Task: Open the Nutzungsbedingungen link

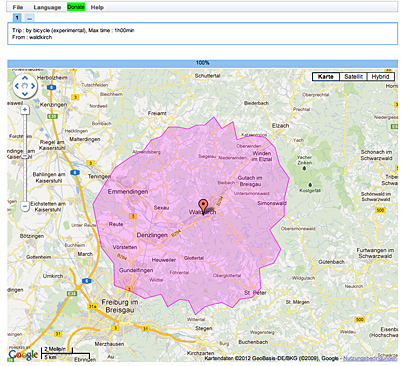Action: (370, 358)
